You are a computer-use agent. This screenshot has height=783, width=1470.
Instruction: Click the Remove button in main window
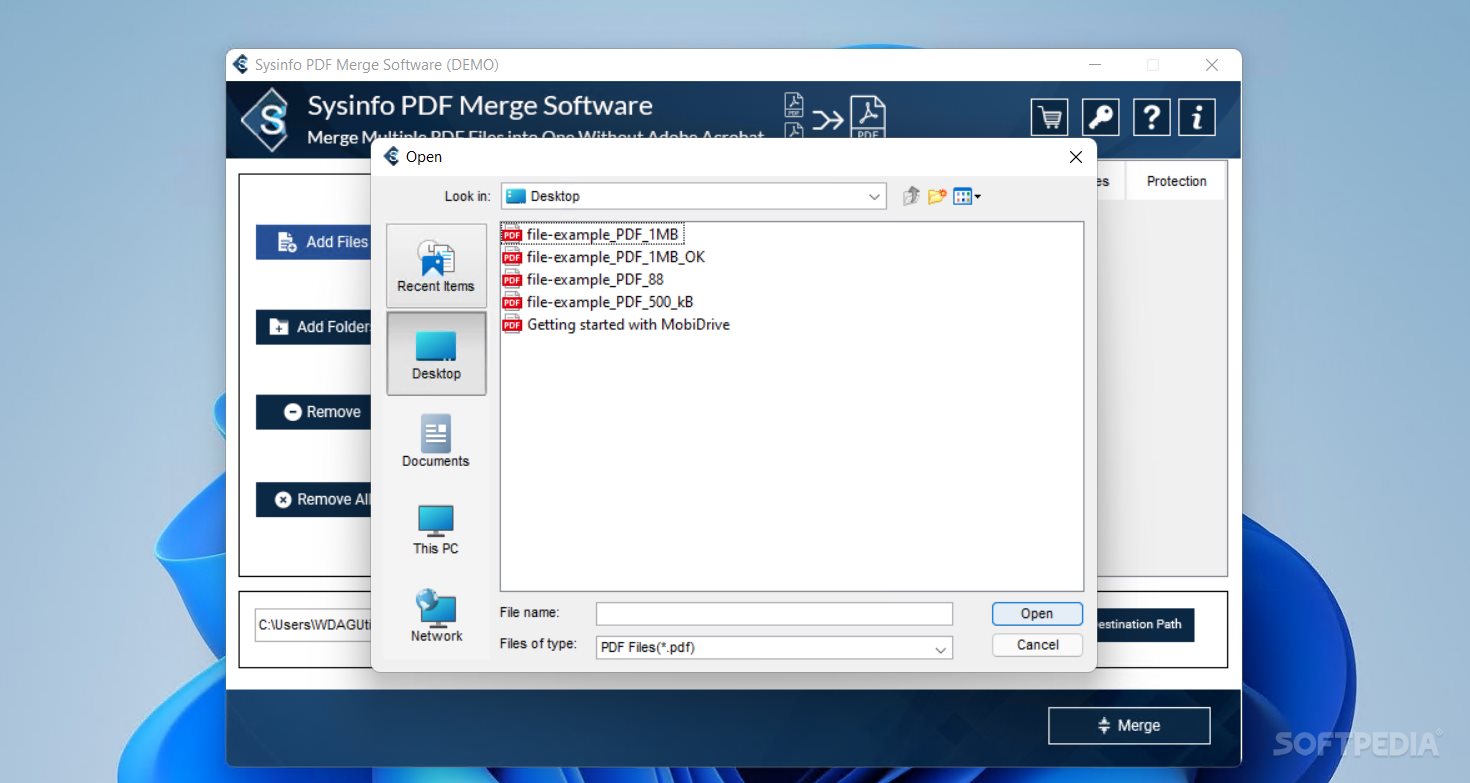(x=313, y=412)
